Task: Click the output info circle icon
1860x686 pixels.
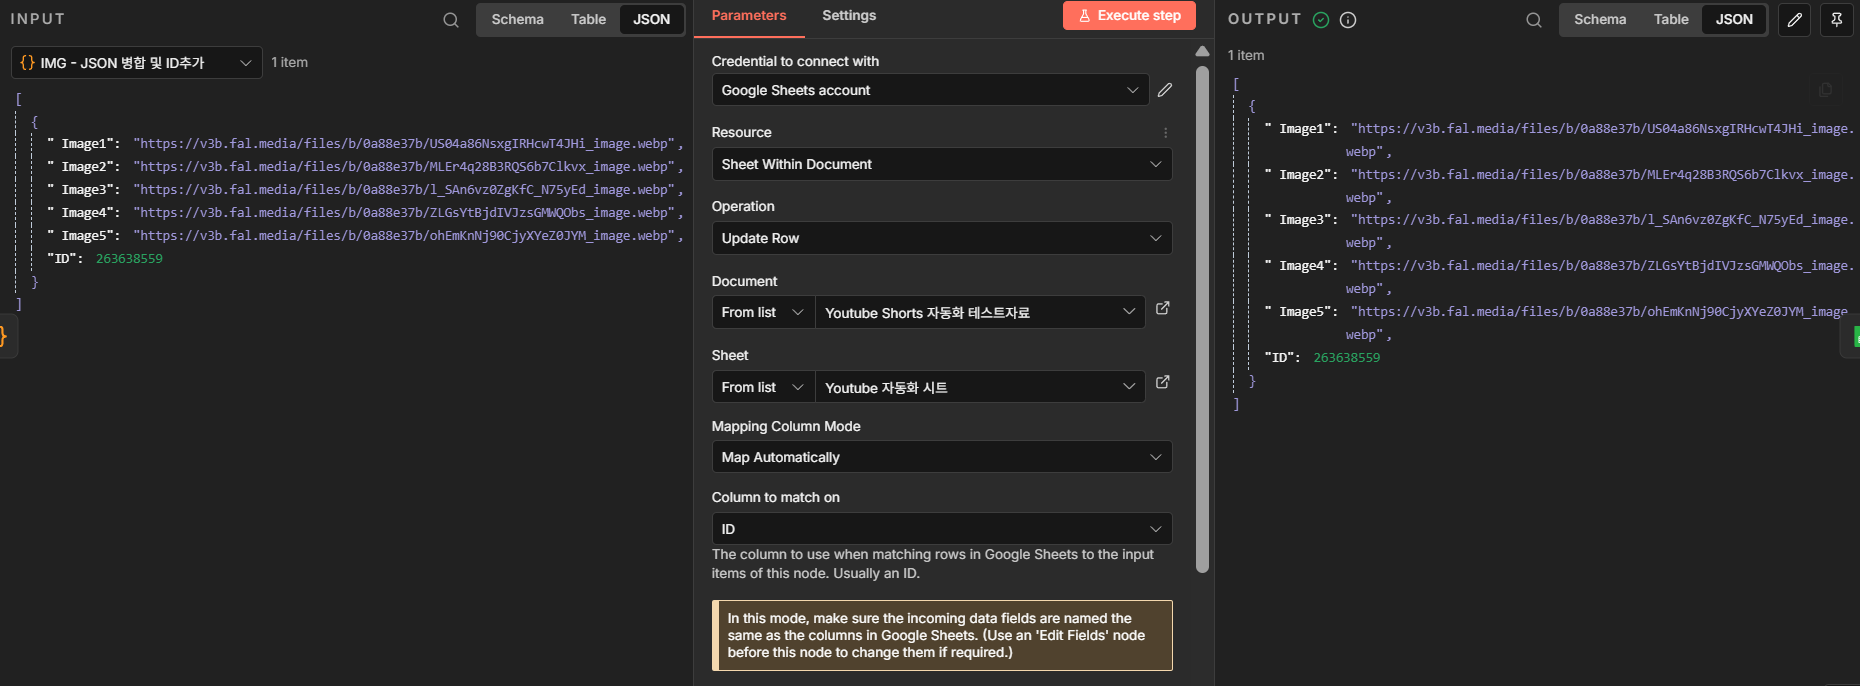Action: tap(1348, 20)
